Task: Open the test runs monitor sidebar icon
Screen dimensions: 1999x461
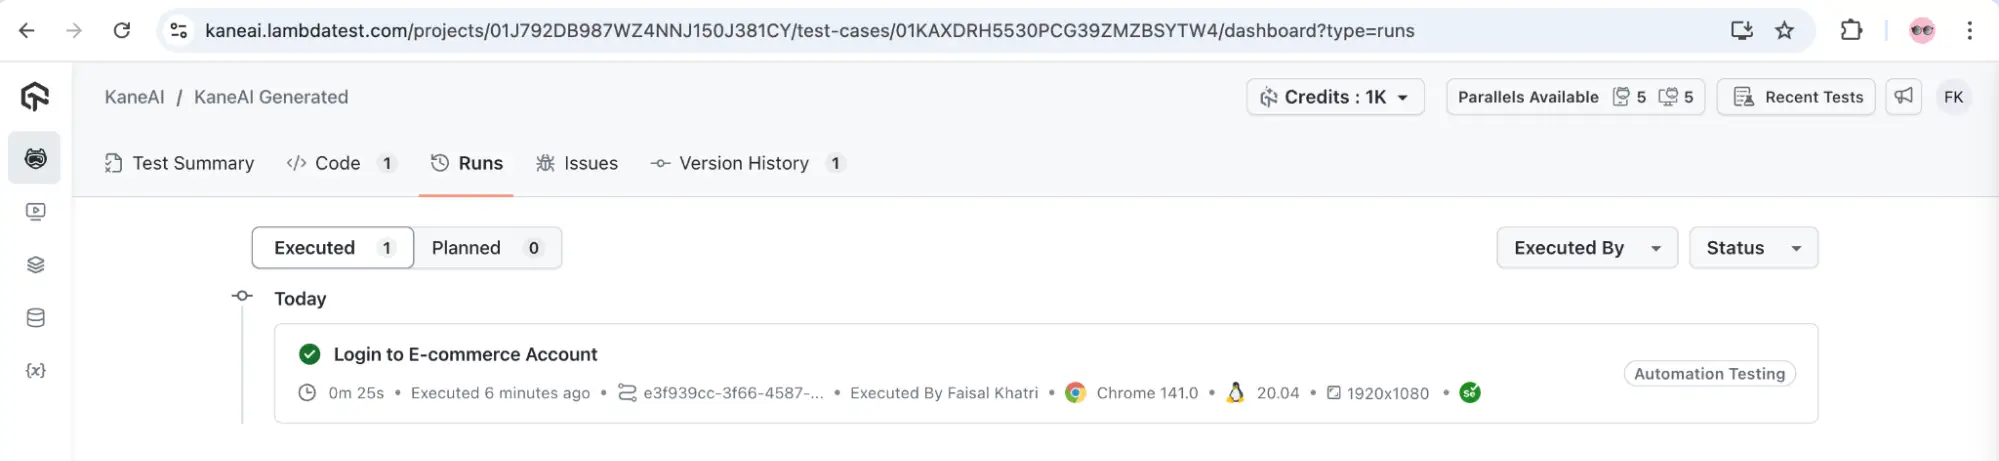Action: tap(35, 212)
